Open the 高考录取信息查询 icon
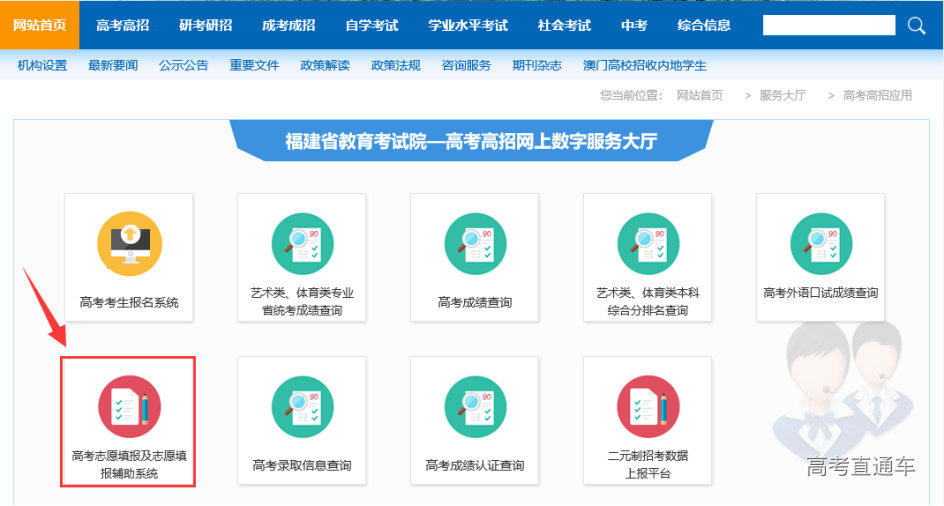This screenshot has width=944, height=506. (x=302, y=407)
